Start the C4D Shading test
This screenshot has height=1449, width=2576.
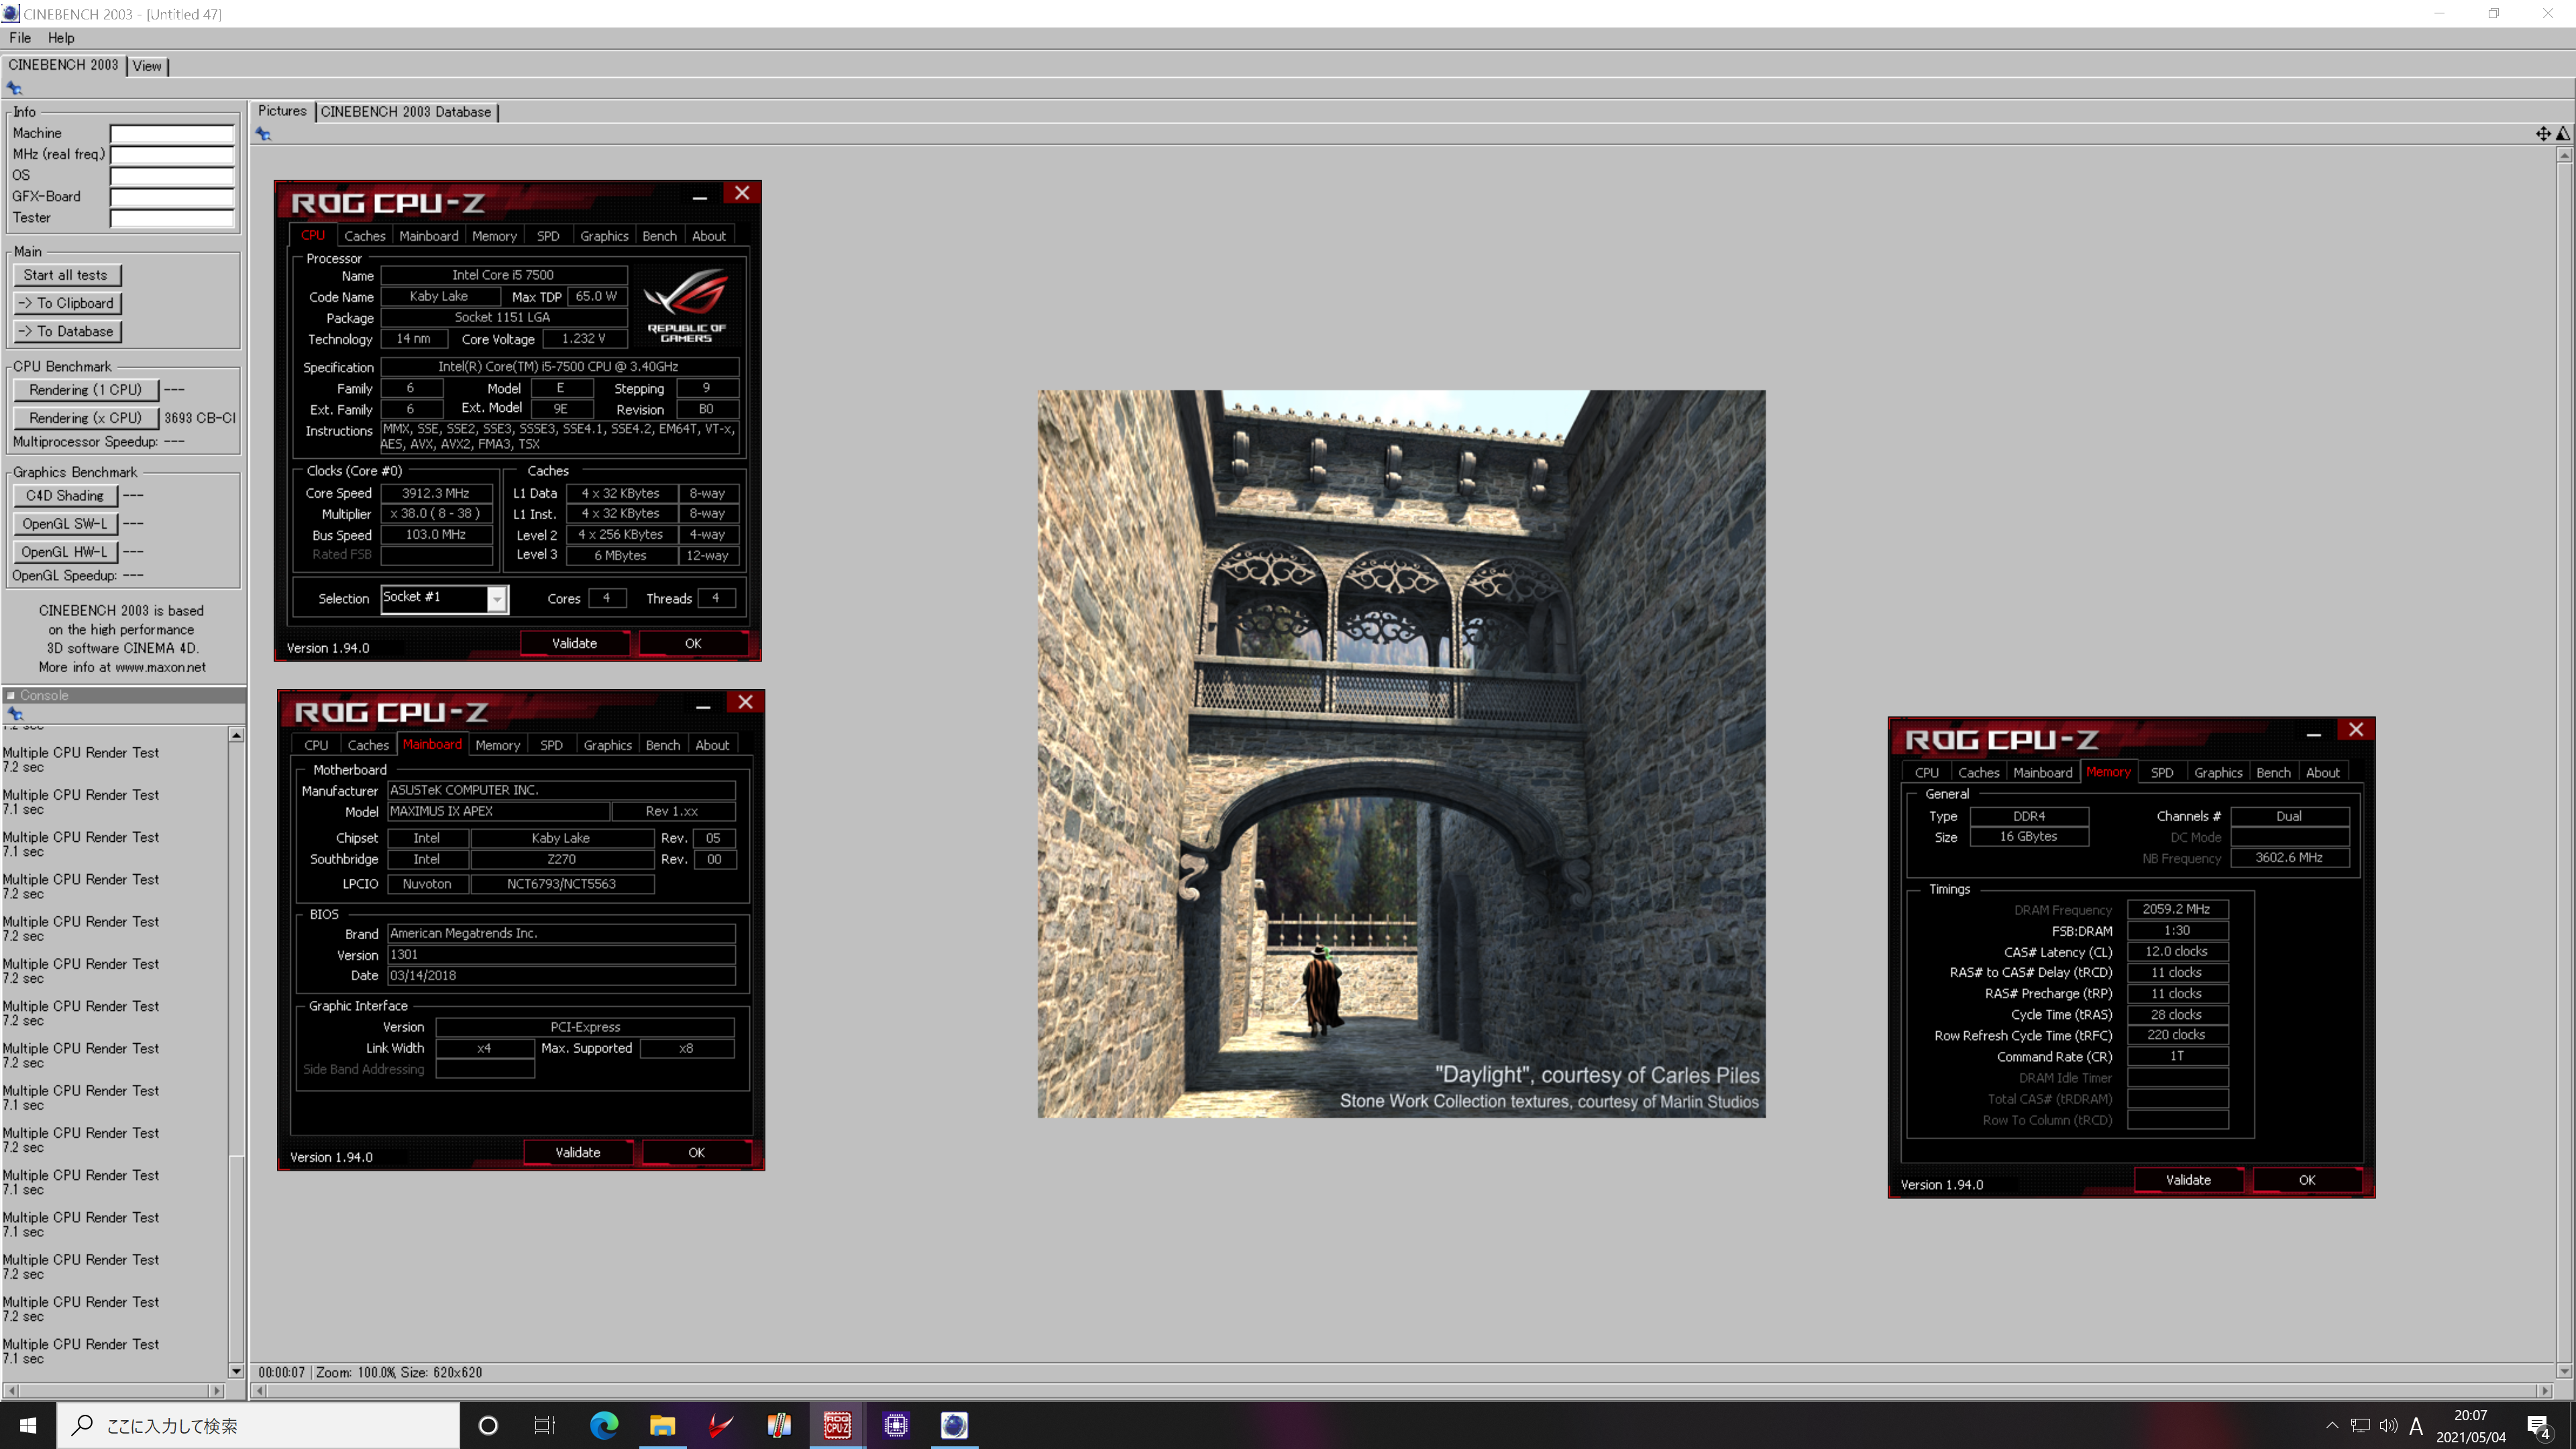(65, 495)
